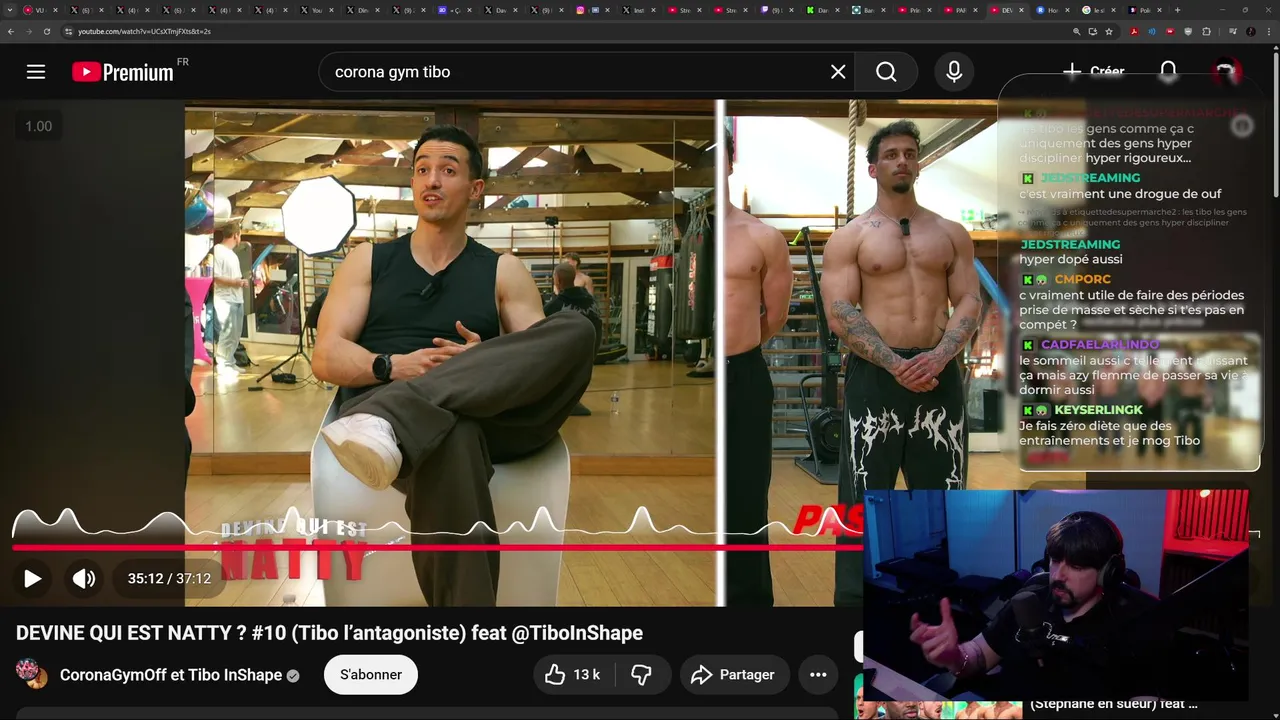Click the 35:12 / 37:12 time display

click(169, 578)
